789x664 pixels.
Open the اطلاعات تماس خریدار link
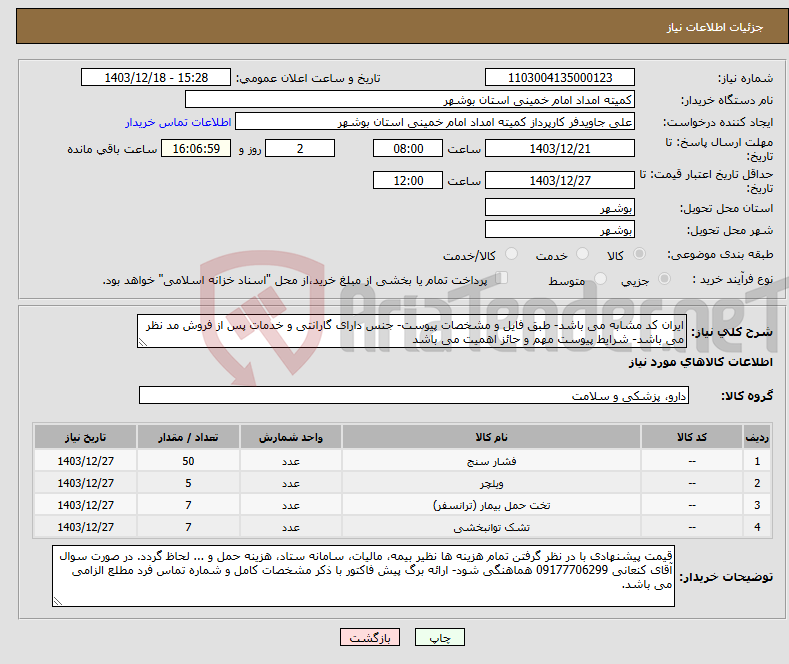tap(178, 122)
